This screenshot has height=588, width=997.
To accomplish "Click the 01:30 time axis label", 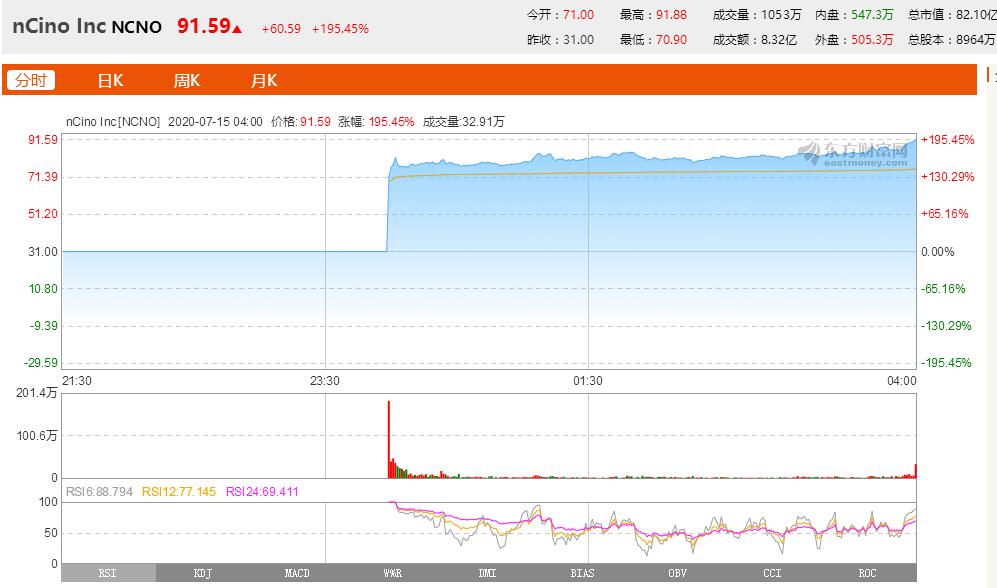I will pyautogui.click(x=588, y=380).
